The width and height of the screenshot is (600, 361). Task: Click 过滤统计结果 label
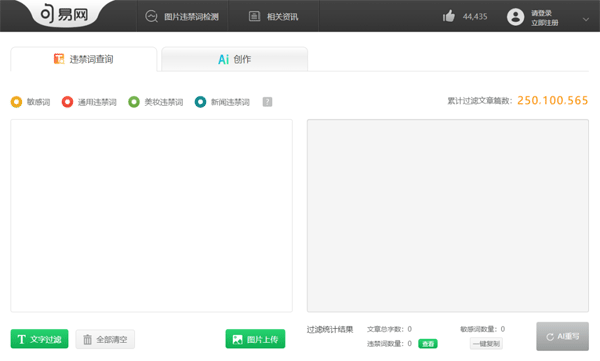pyautogui.click(x=330, y=329)
